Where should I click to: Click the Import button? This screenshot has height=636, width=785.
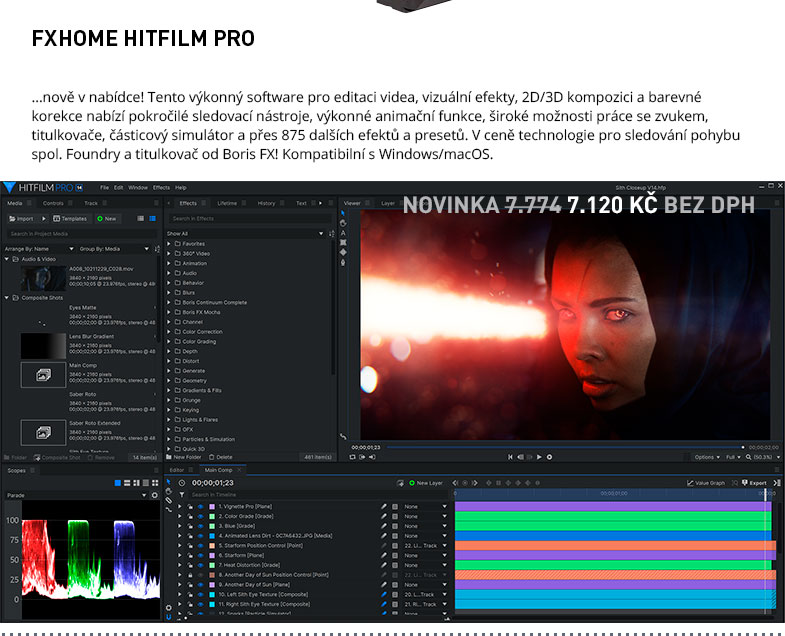pos(22,218)
